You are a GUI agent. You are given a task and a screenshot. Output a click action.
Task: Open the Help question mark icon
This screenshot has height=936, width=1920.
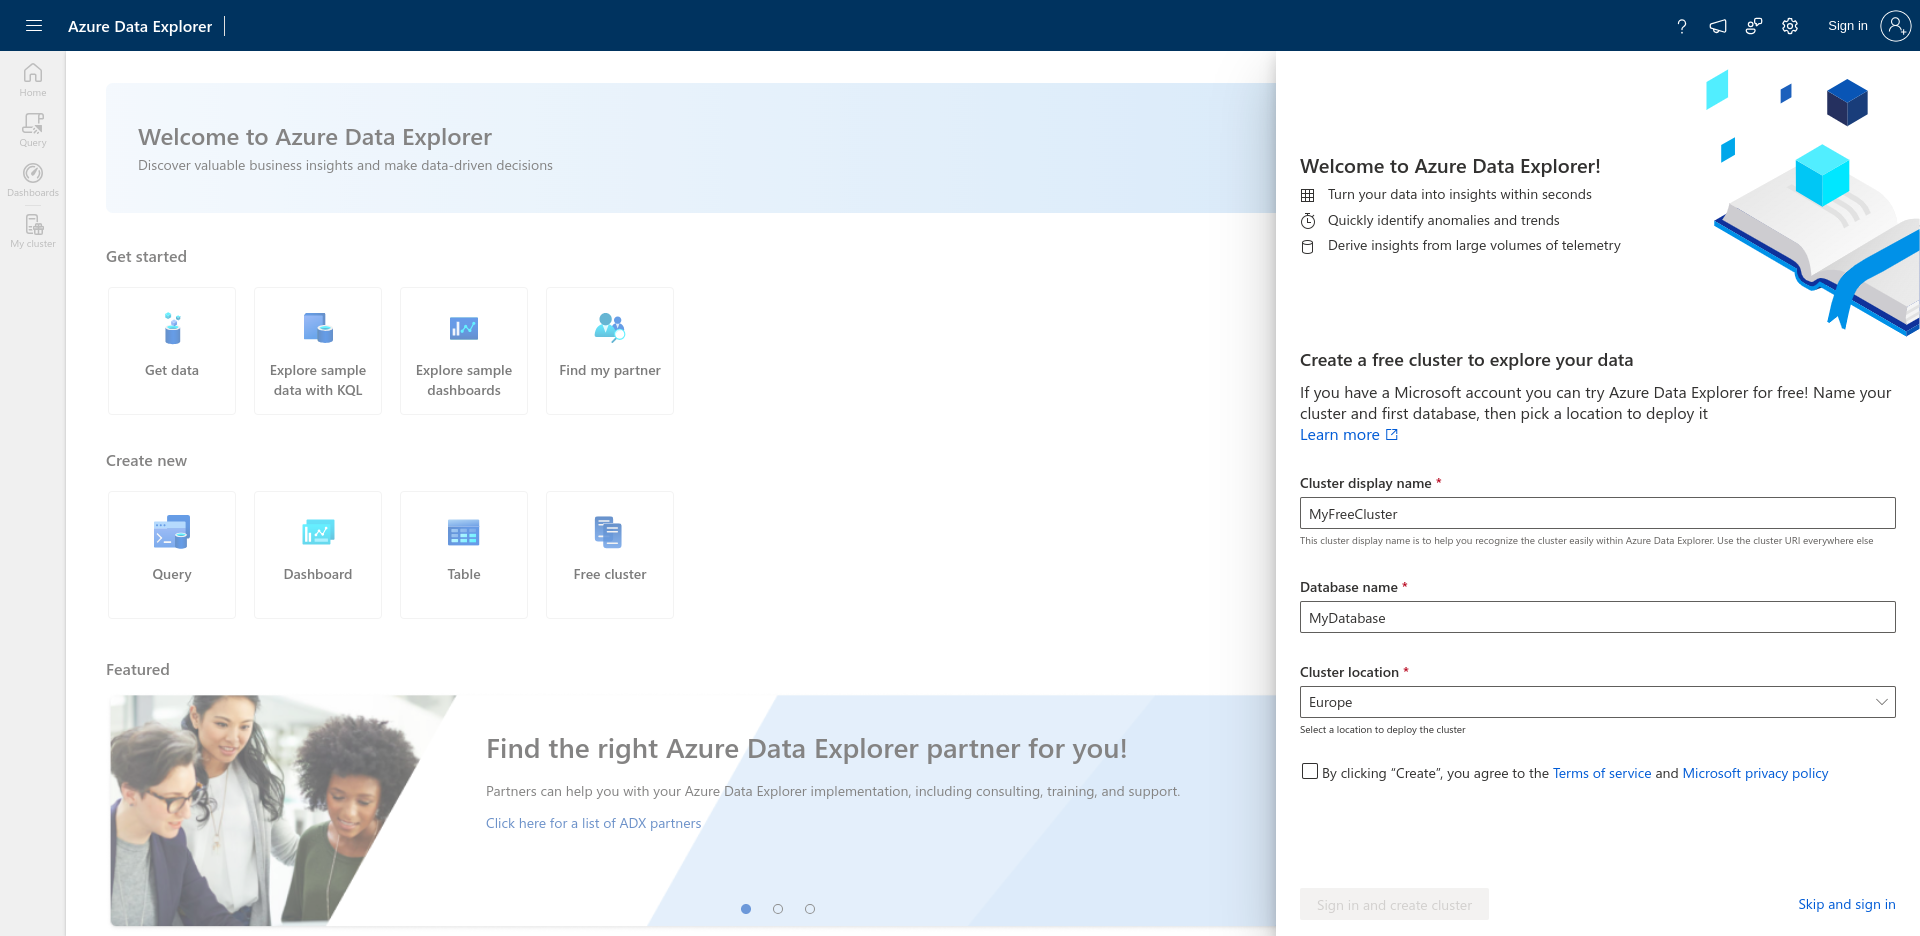click(x=1682, y=26)
